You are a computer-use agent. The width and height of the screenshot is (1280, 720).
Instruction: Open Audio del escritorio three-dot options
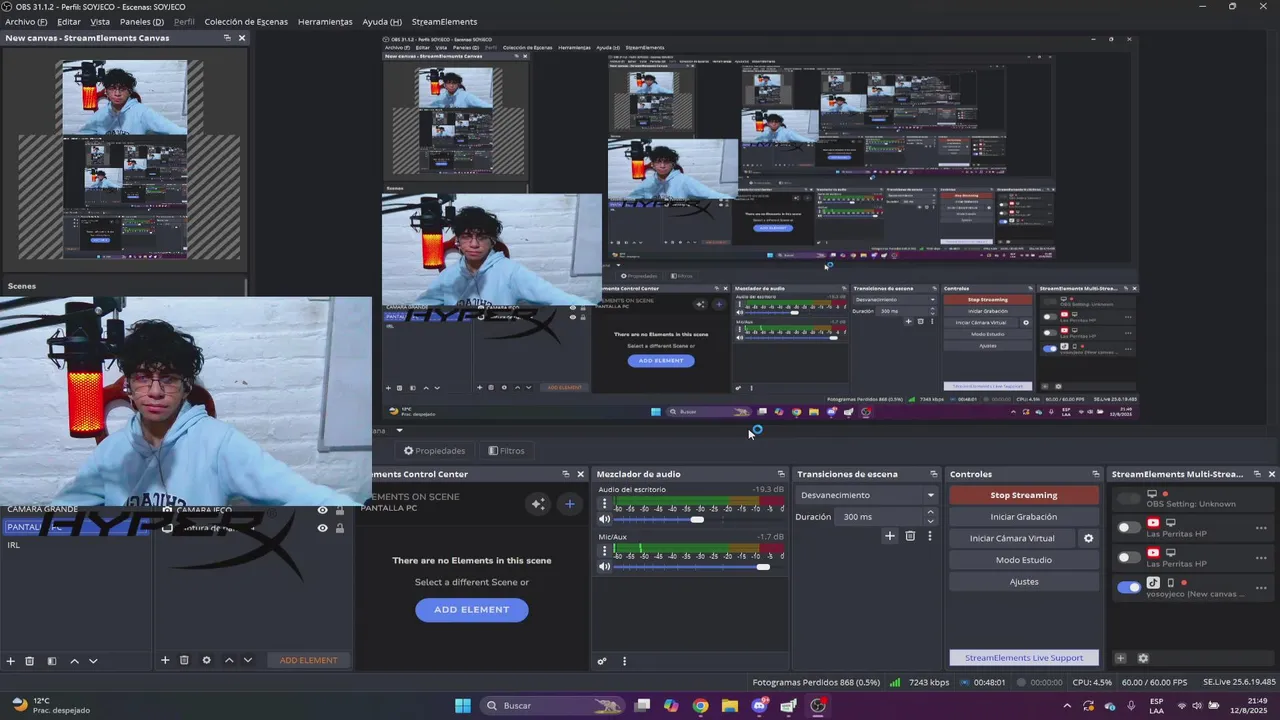[x=604, y=505]
